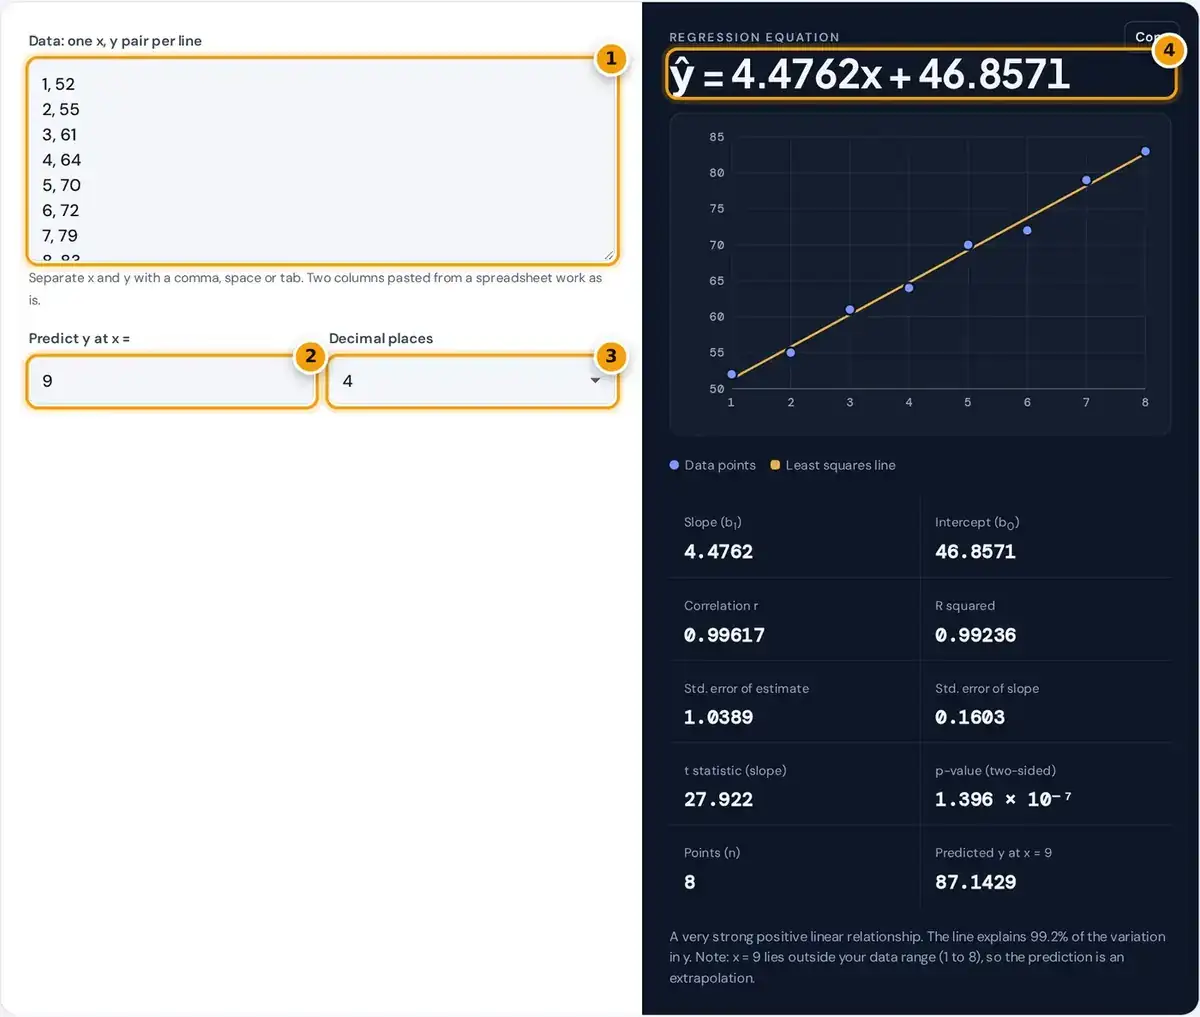1200x1017 pixels.
Task: Open the Decimal places dropdown
Action: pos(473,381)
